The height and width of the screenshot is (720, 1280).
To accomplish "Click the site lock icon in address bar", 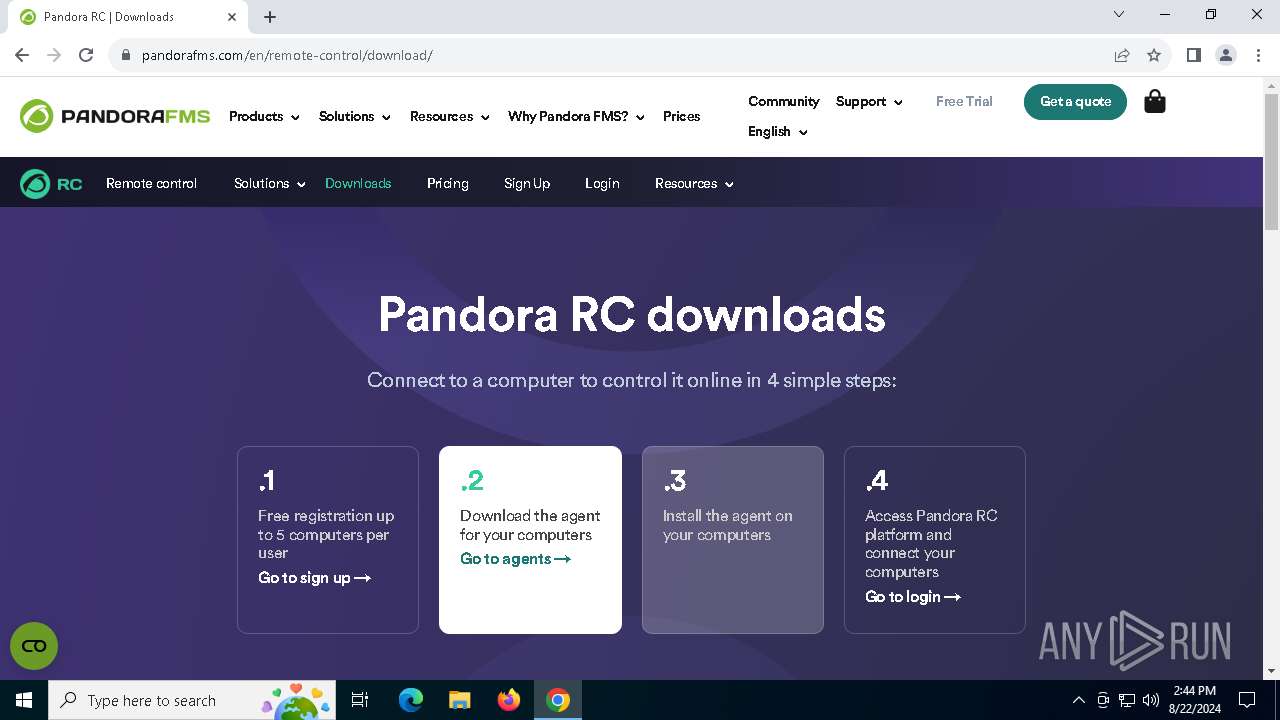I will (x=126, y=55).
